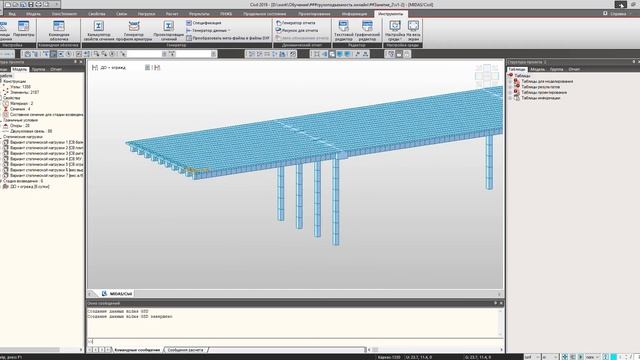Select Вариант статической нагрузки 4 row
640x360 pixels.
pyautogui.click(x=46, y=159)
